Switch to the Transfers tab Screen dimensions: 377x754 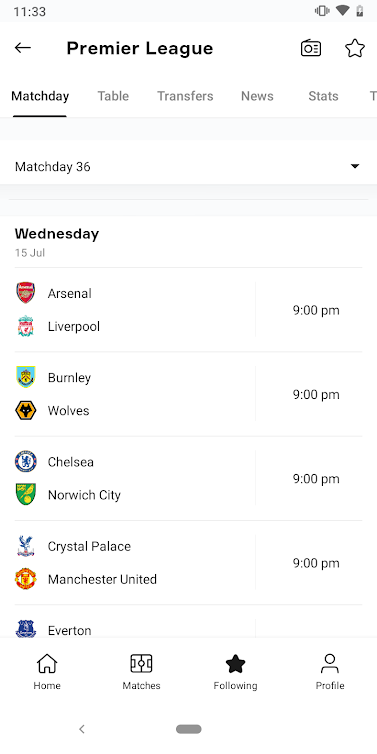click(x=185, y=96)
